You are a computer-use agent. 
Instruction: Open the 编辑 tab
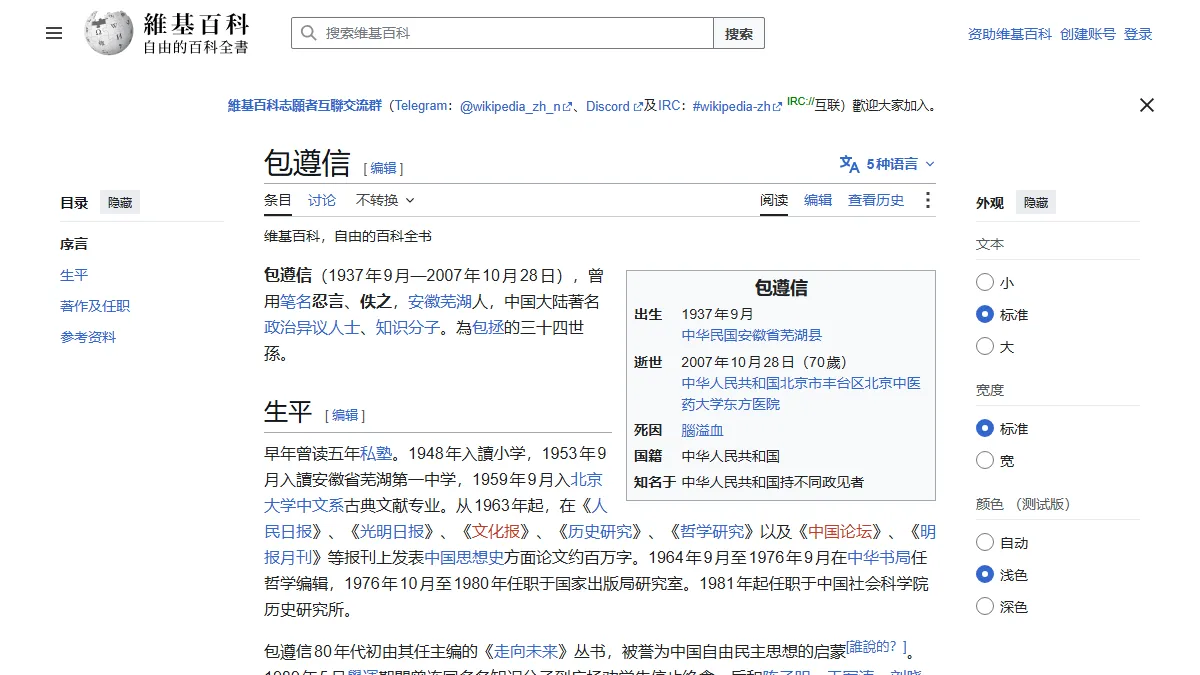point(818,200)
